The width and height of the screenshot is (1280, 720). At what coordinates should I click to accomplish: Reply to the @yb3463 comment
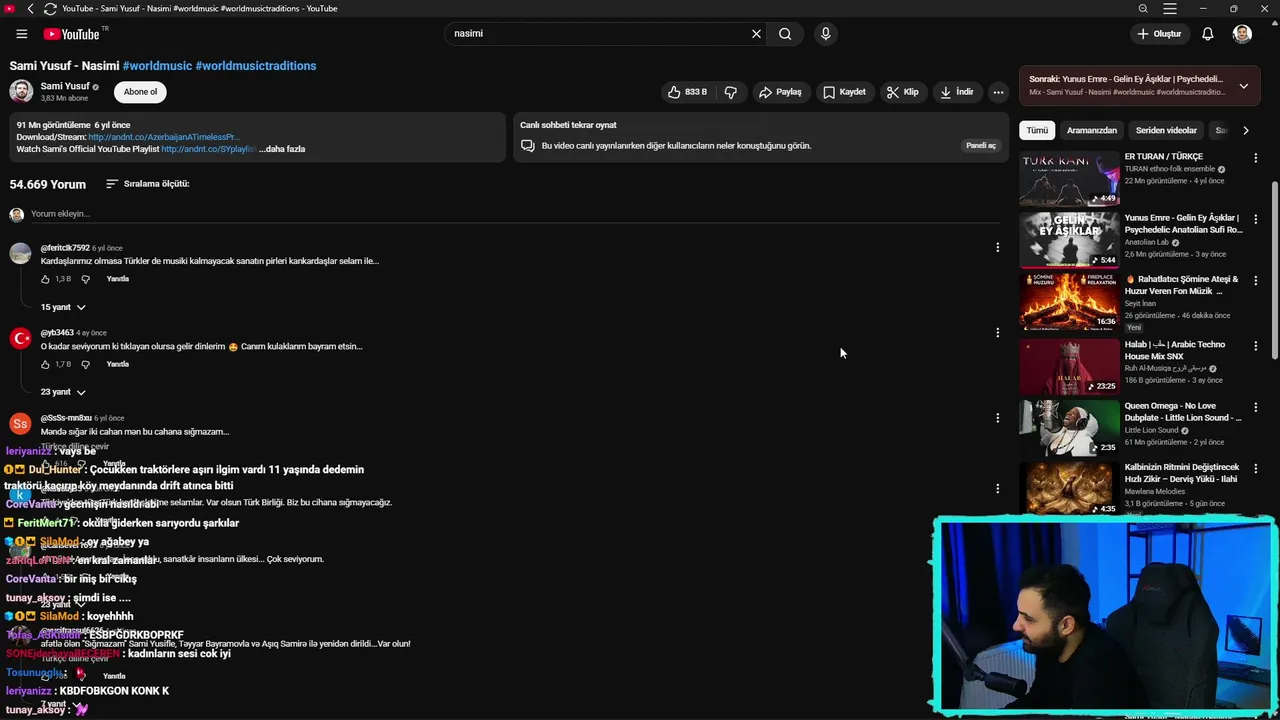(x=118, y=364)
